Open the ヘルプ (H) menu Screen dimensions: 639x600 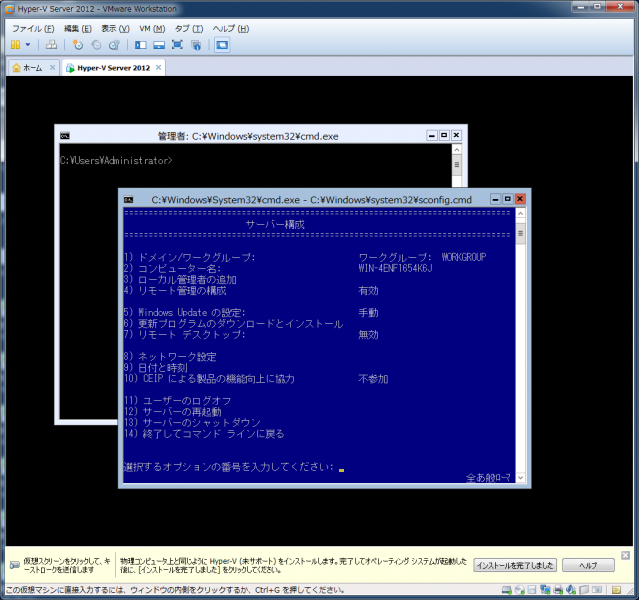[231, 29]
